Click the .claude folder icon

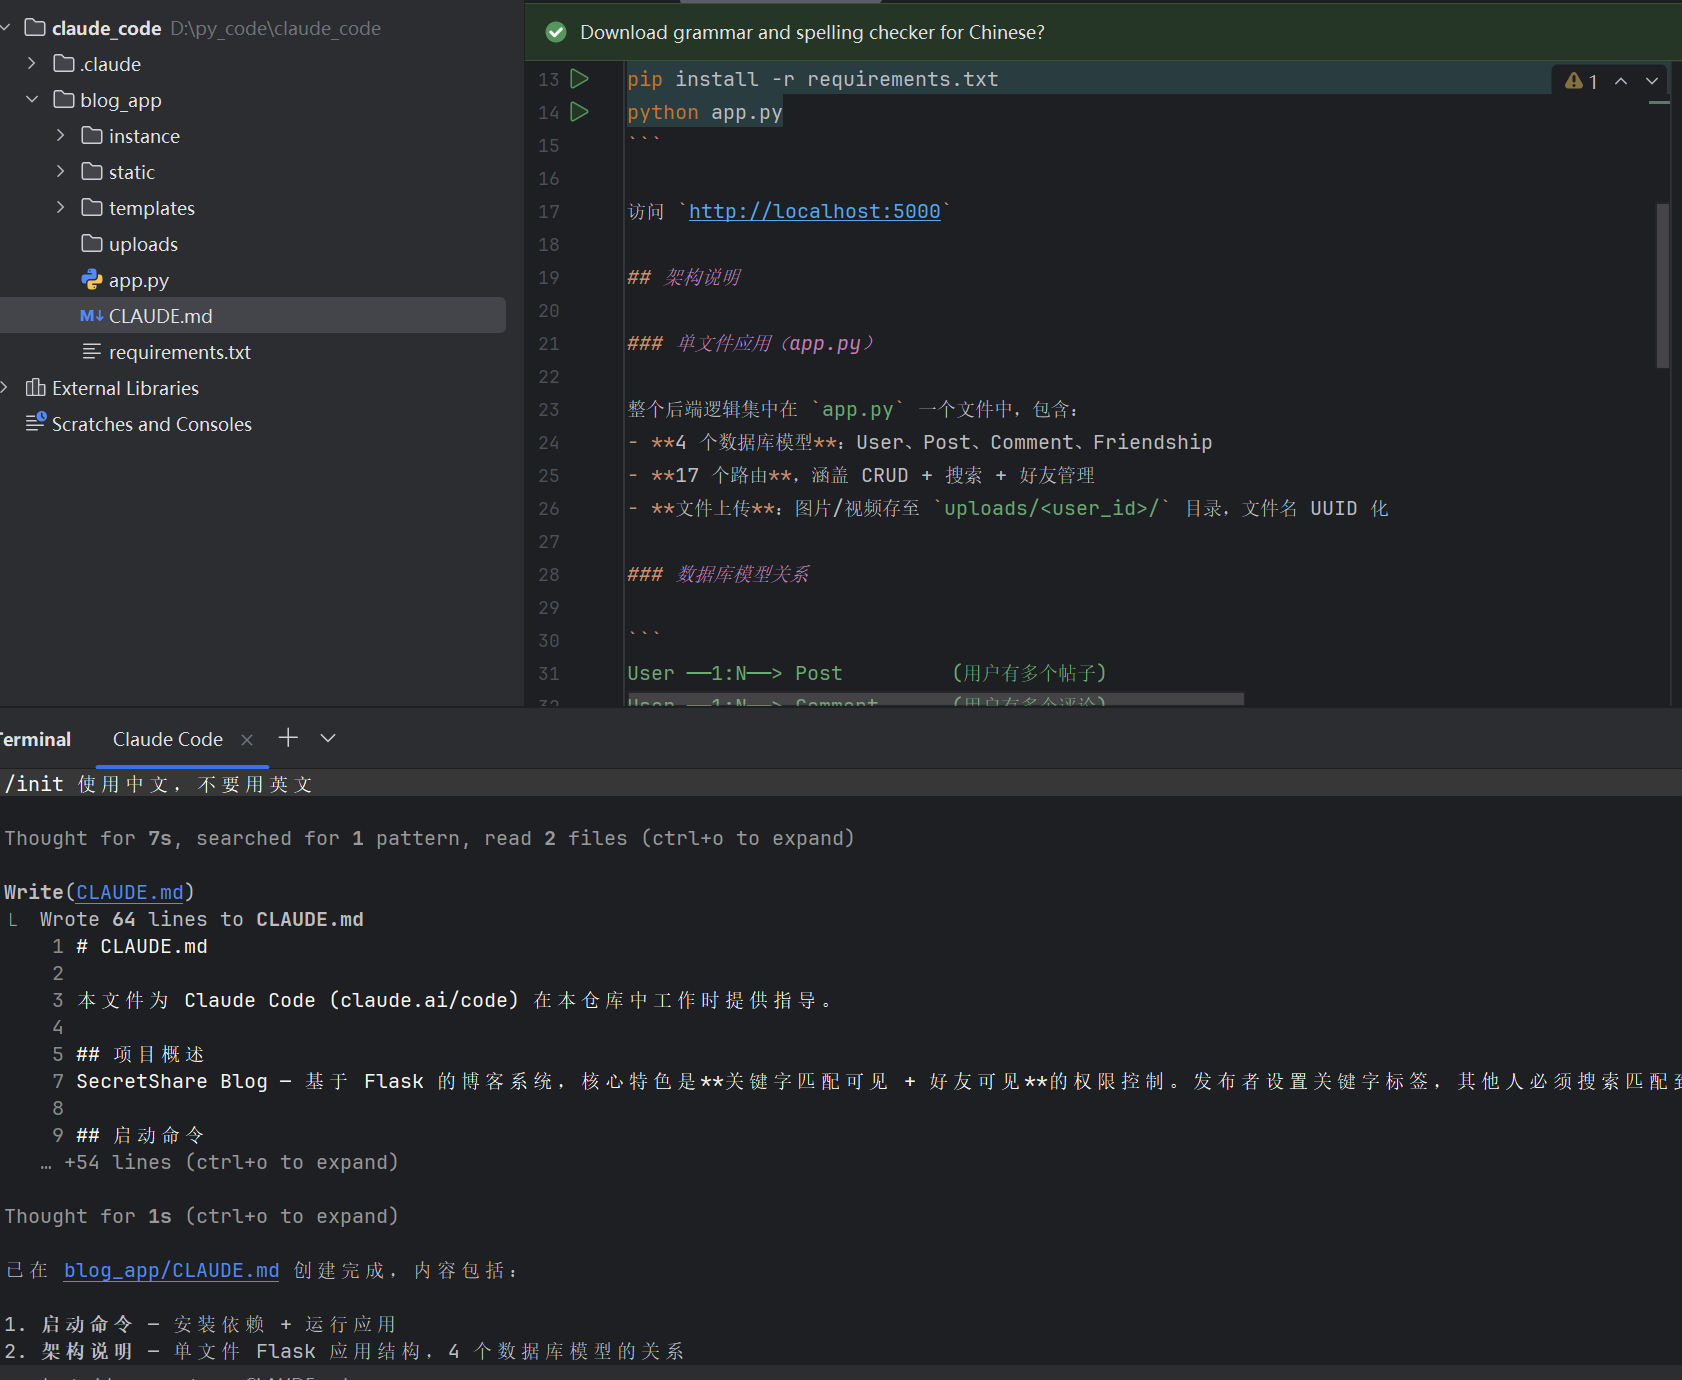(64, 64)
